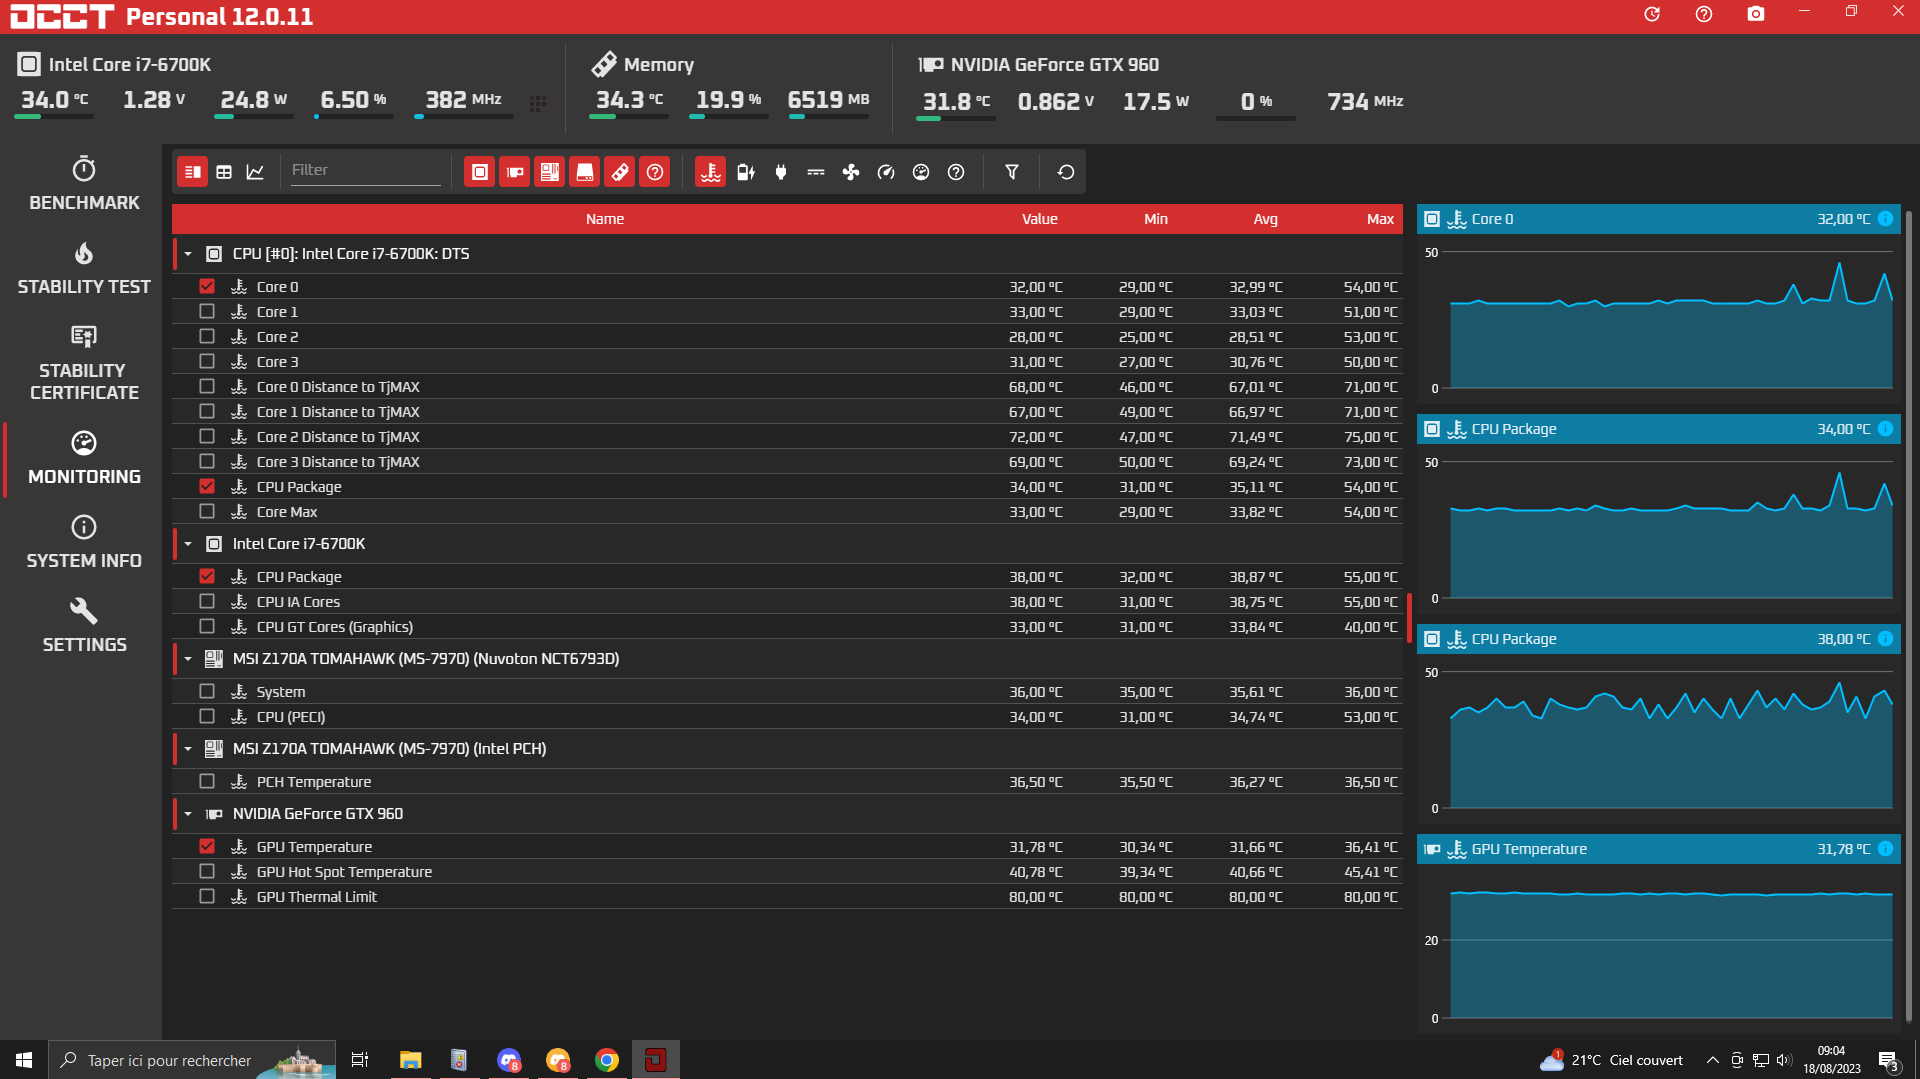Open File Explorer from the taskbar
The width and height of the screenshot is (1920, 1079).
point(410,1060)
